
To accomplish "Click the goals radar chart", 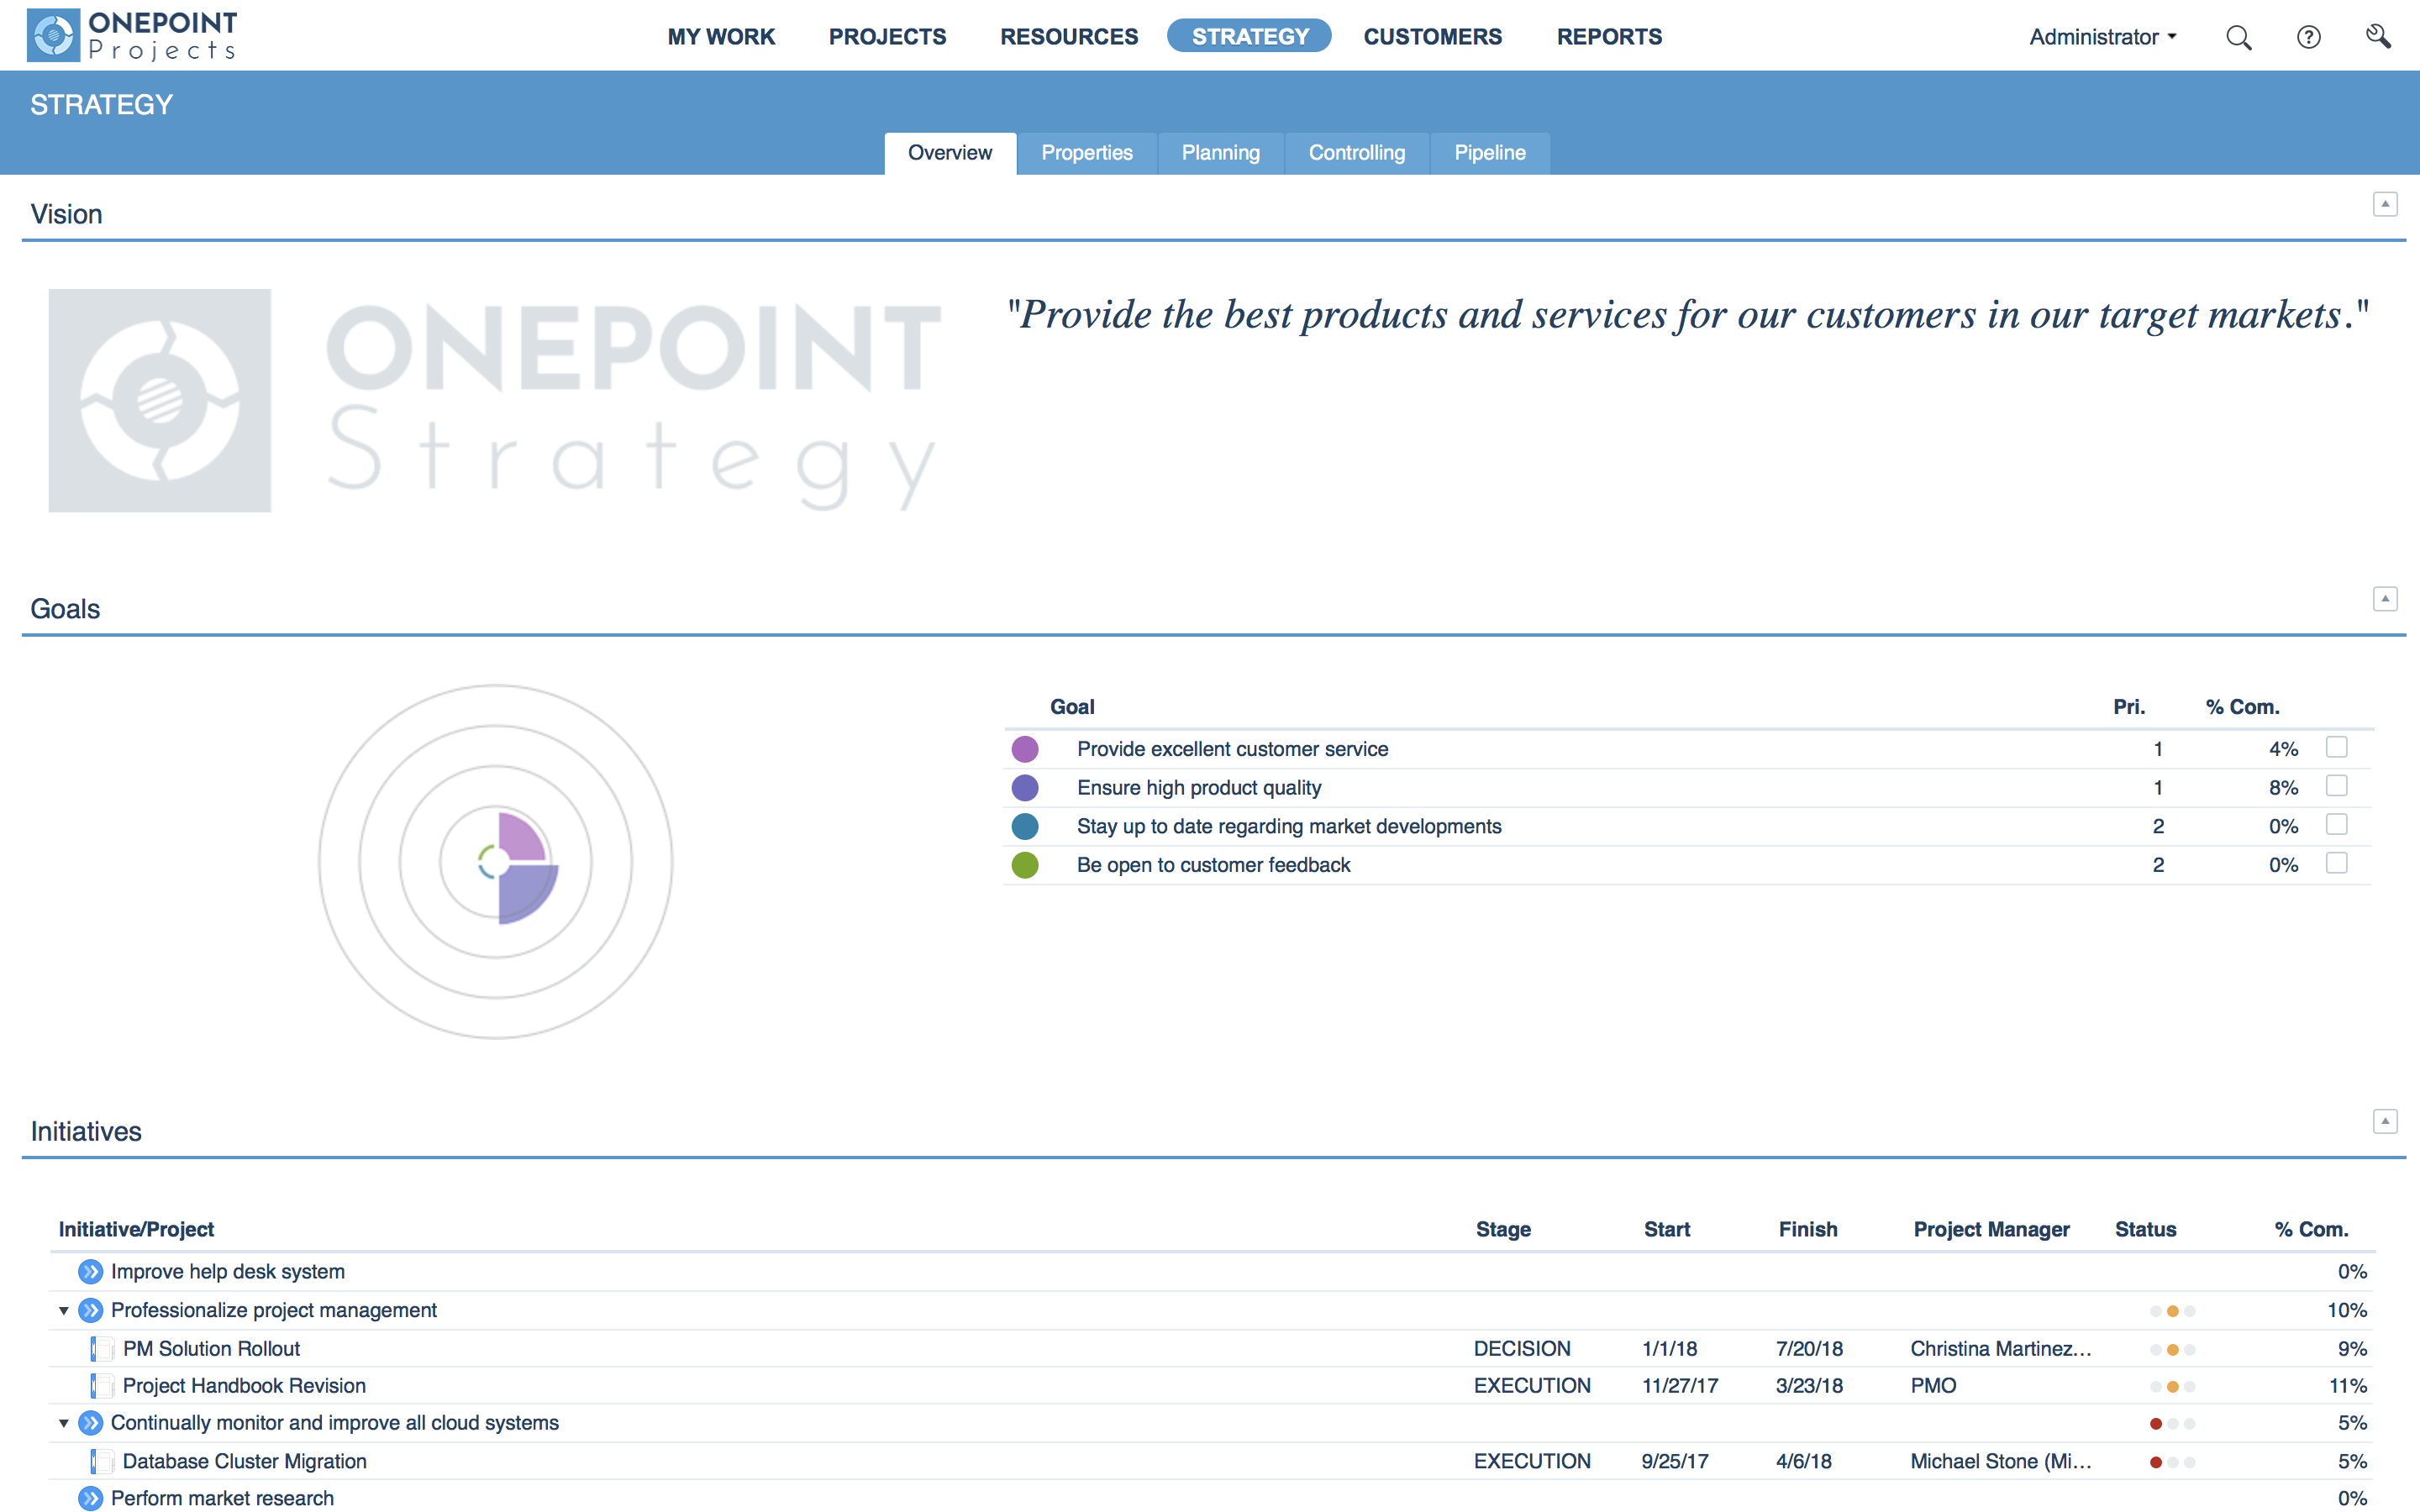I will [x=497, y=862].
